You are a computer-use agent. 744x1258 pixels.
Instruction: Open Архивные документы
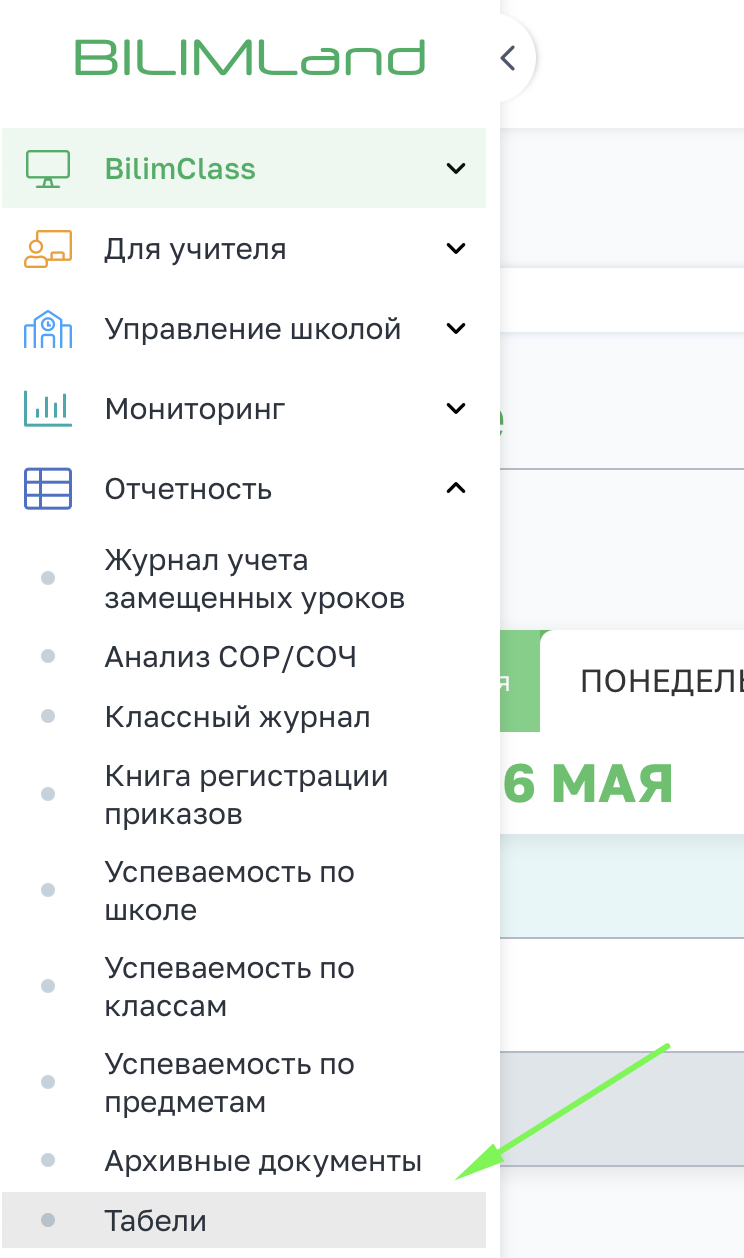pyautogui.click(x=263, y=1161)
